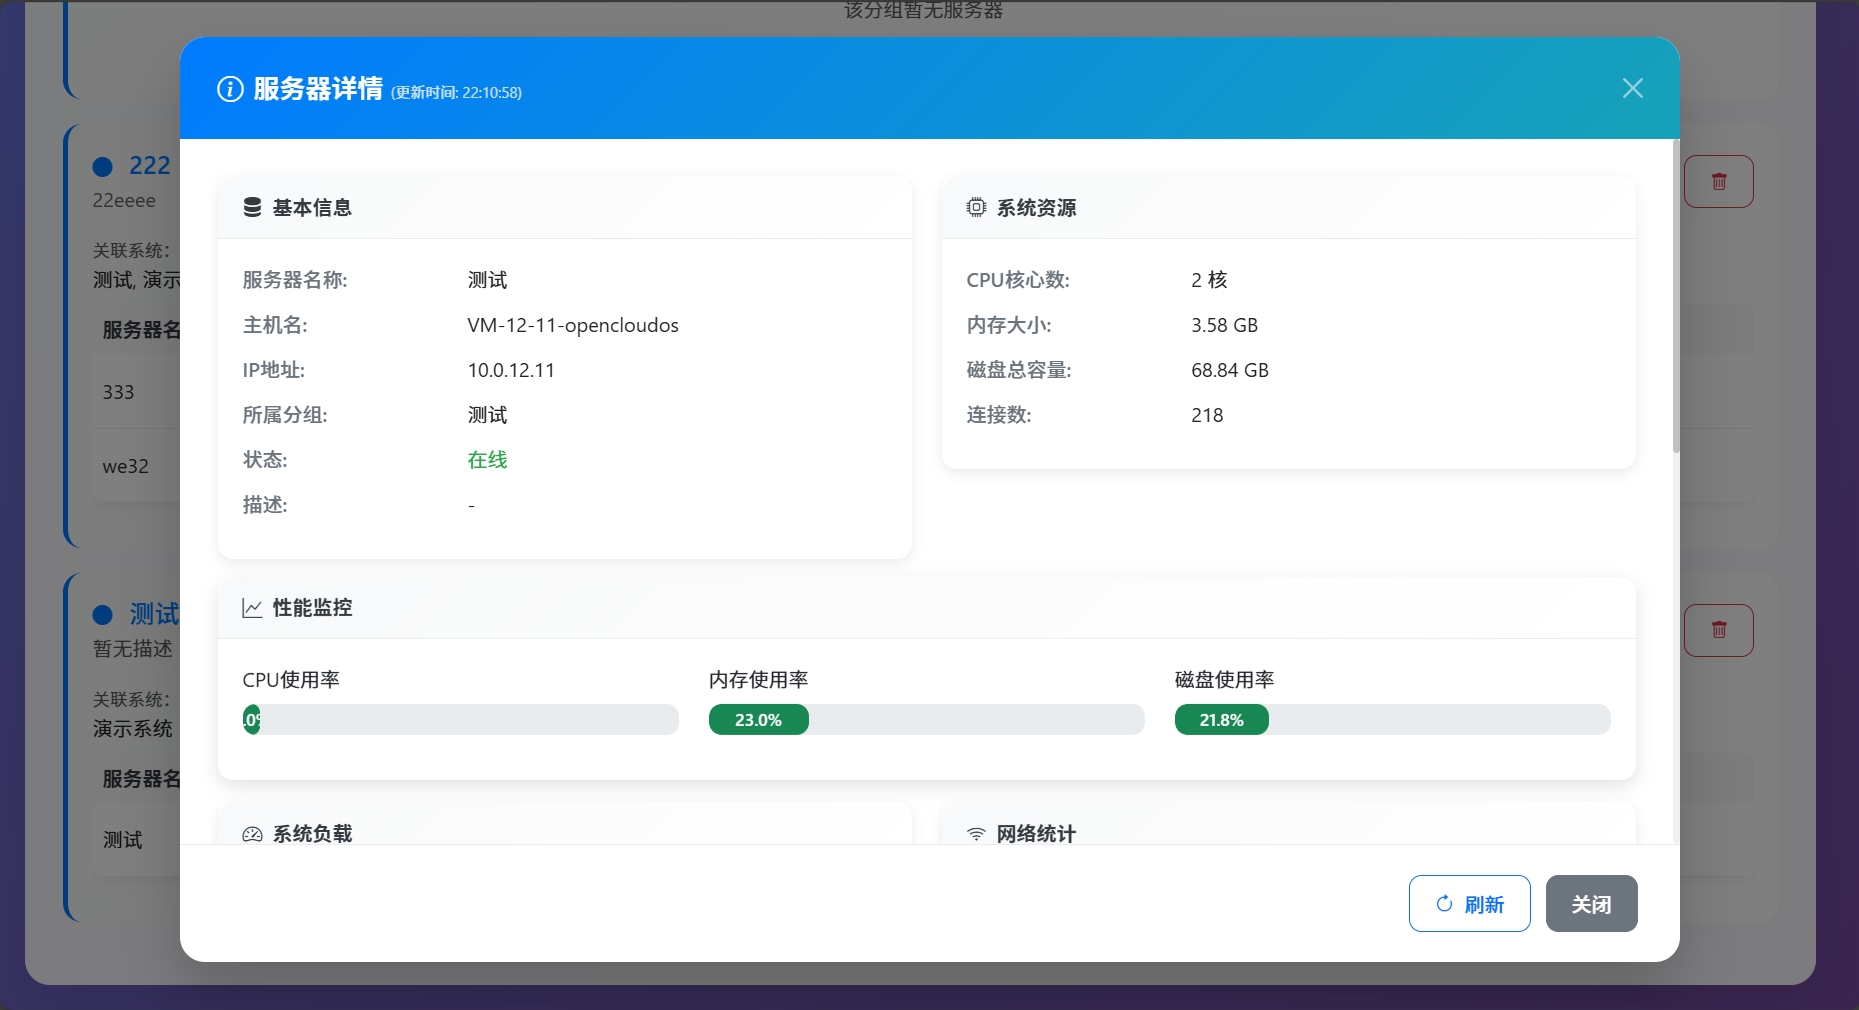Click the 磁盘总容量: label
Image resolution: width=1859 pixels, height=1010 pixels.
click(1019, 370)
